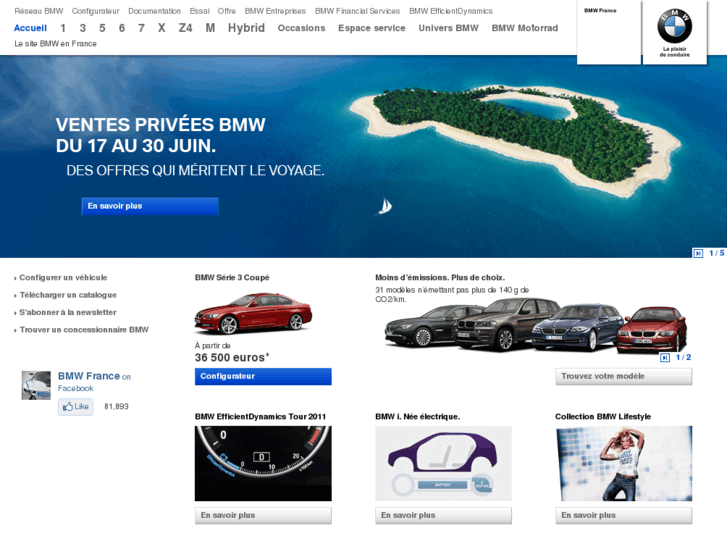Image resolution: width=727 pixels, height=545 pixels.
Task: Select the 5 series navigation item
Action: [102, 28]
